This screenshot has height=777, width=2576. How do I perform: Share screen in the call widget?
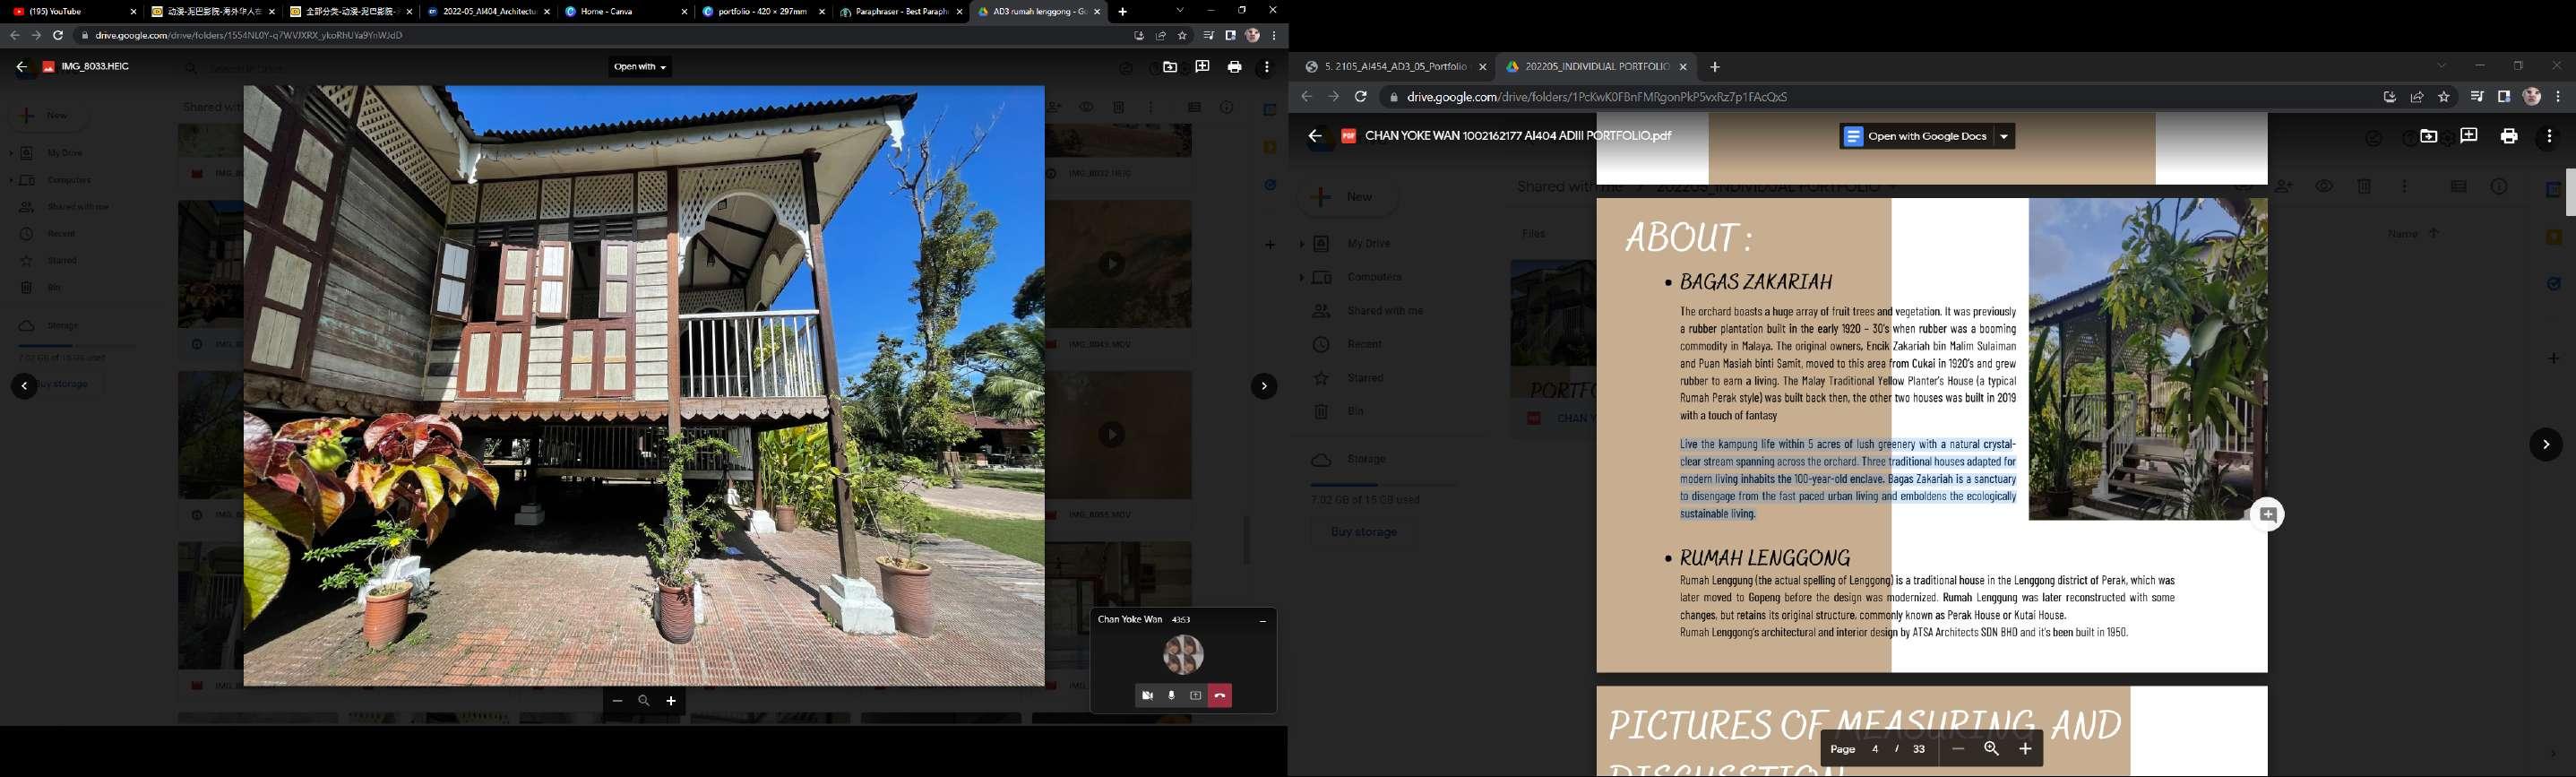click(1195, 695)
